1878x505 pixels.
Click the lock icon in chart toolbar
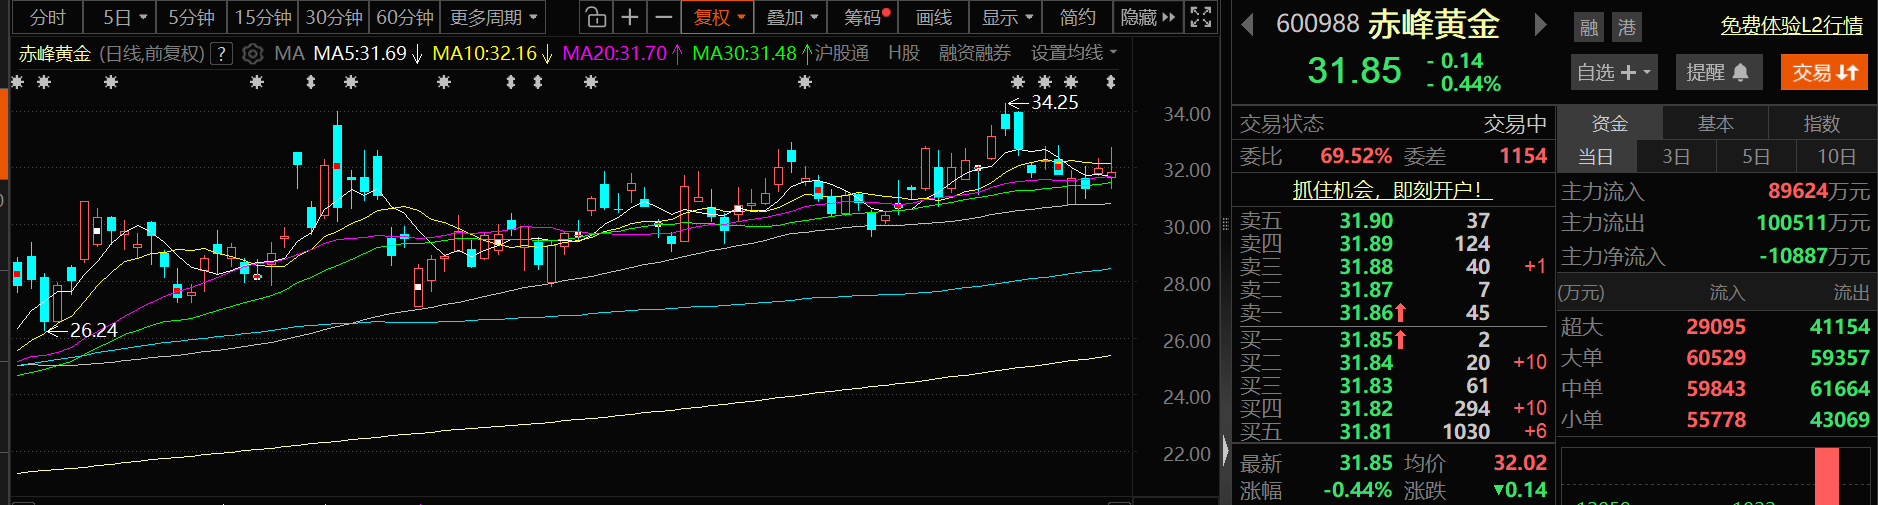pyautogui.click(x=596, y=17)
